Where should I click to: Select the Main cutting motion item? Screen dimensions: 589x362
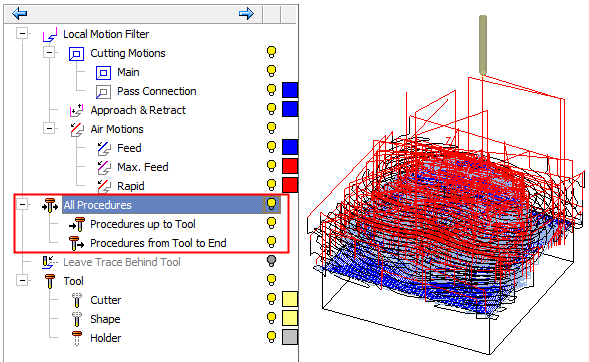[128, 72]
